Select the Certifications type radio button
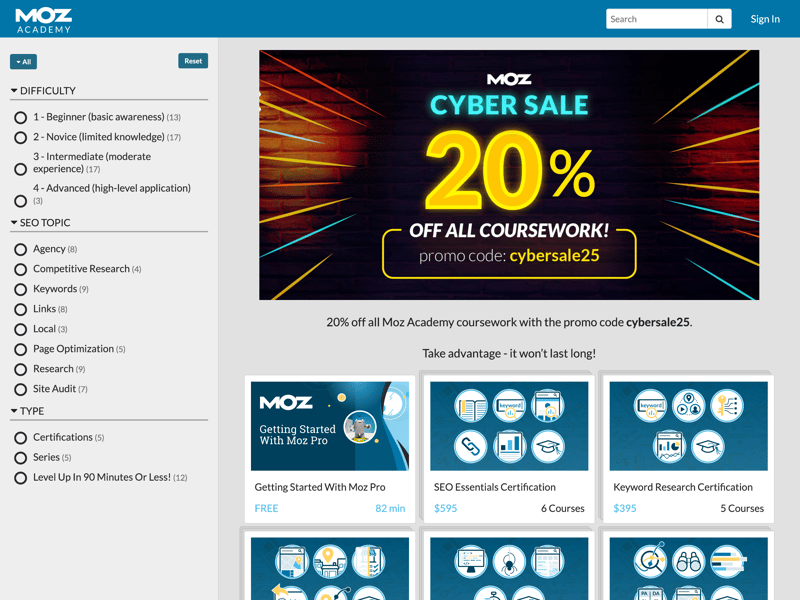 coord(20,438)
